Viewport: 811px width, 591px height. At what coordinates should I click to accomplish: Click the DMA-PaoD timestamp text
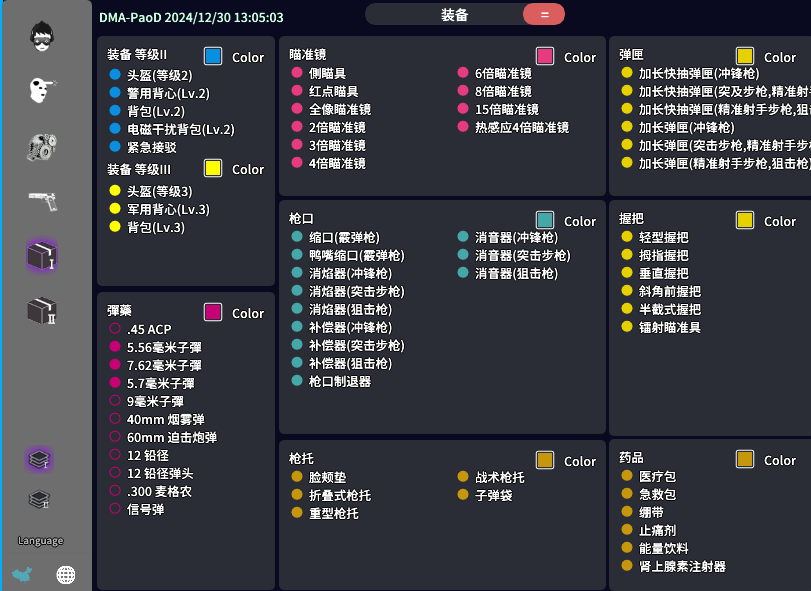coord(191,18)
